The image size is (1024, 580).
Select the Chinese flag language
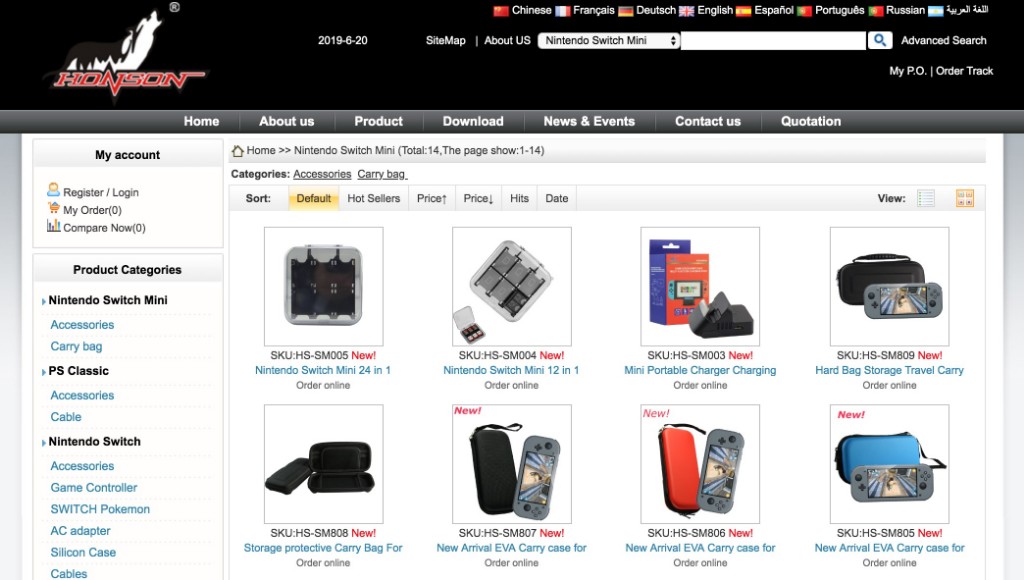point(501,10)
